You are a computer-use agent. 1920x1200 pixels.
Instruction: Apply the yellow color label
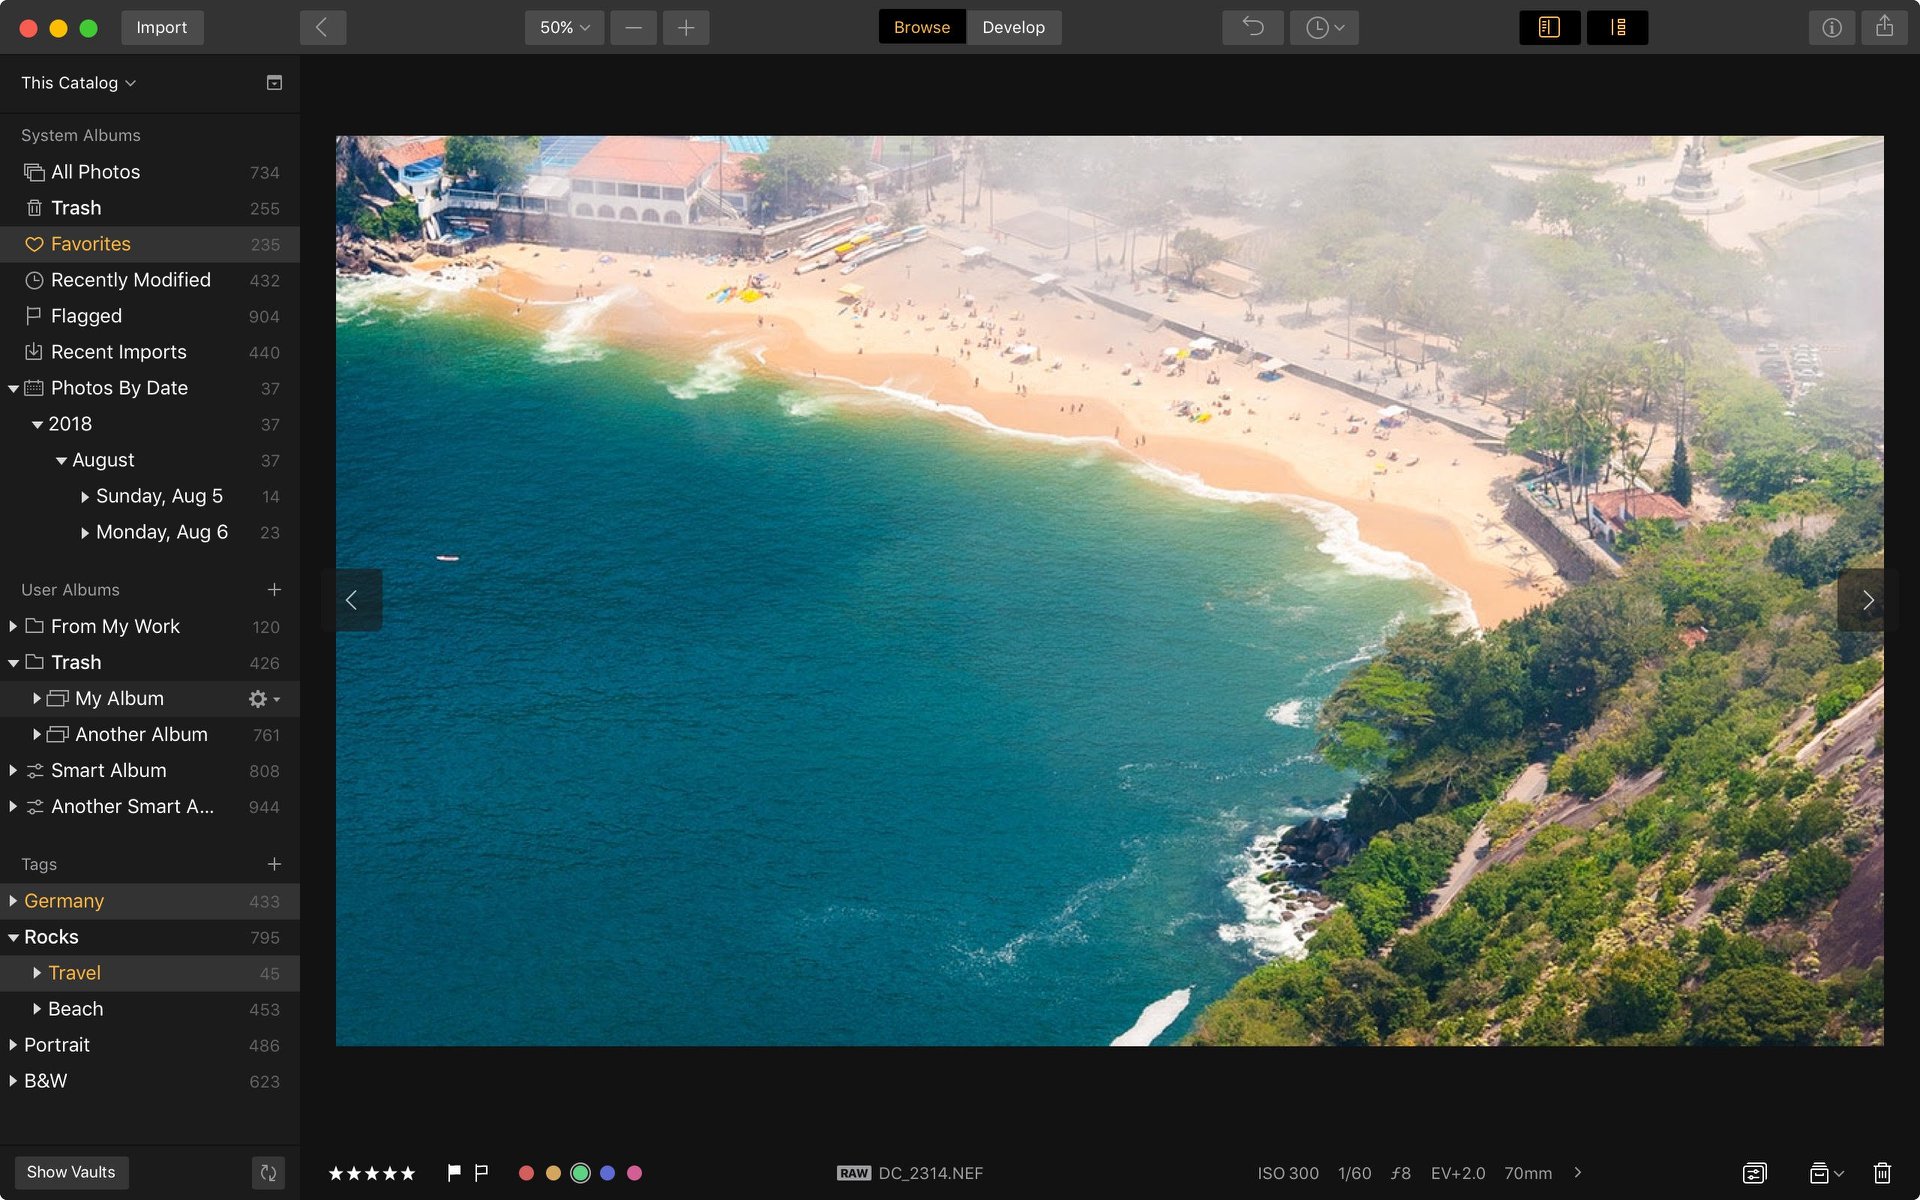(x=553, y=1173)
